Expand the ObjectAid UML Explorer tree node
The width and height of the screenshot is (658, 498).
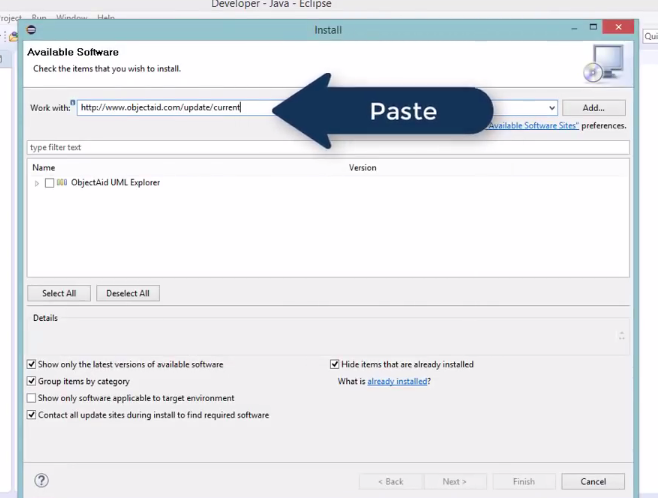[37, 183]
